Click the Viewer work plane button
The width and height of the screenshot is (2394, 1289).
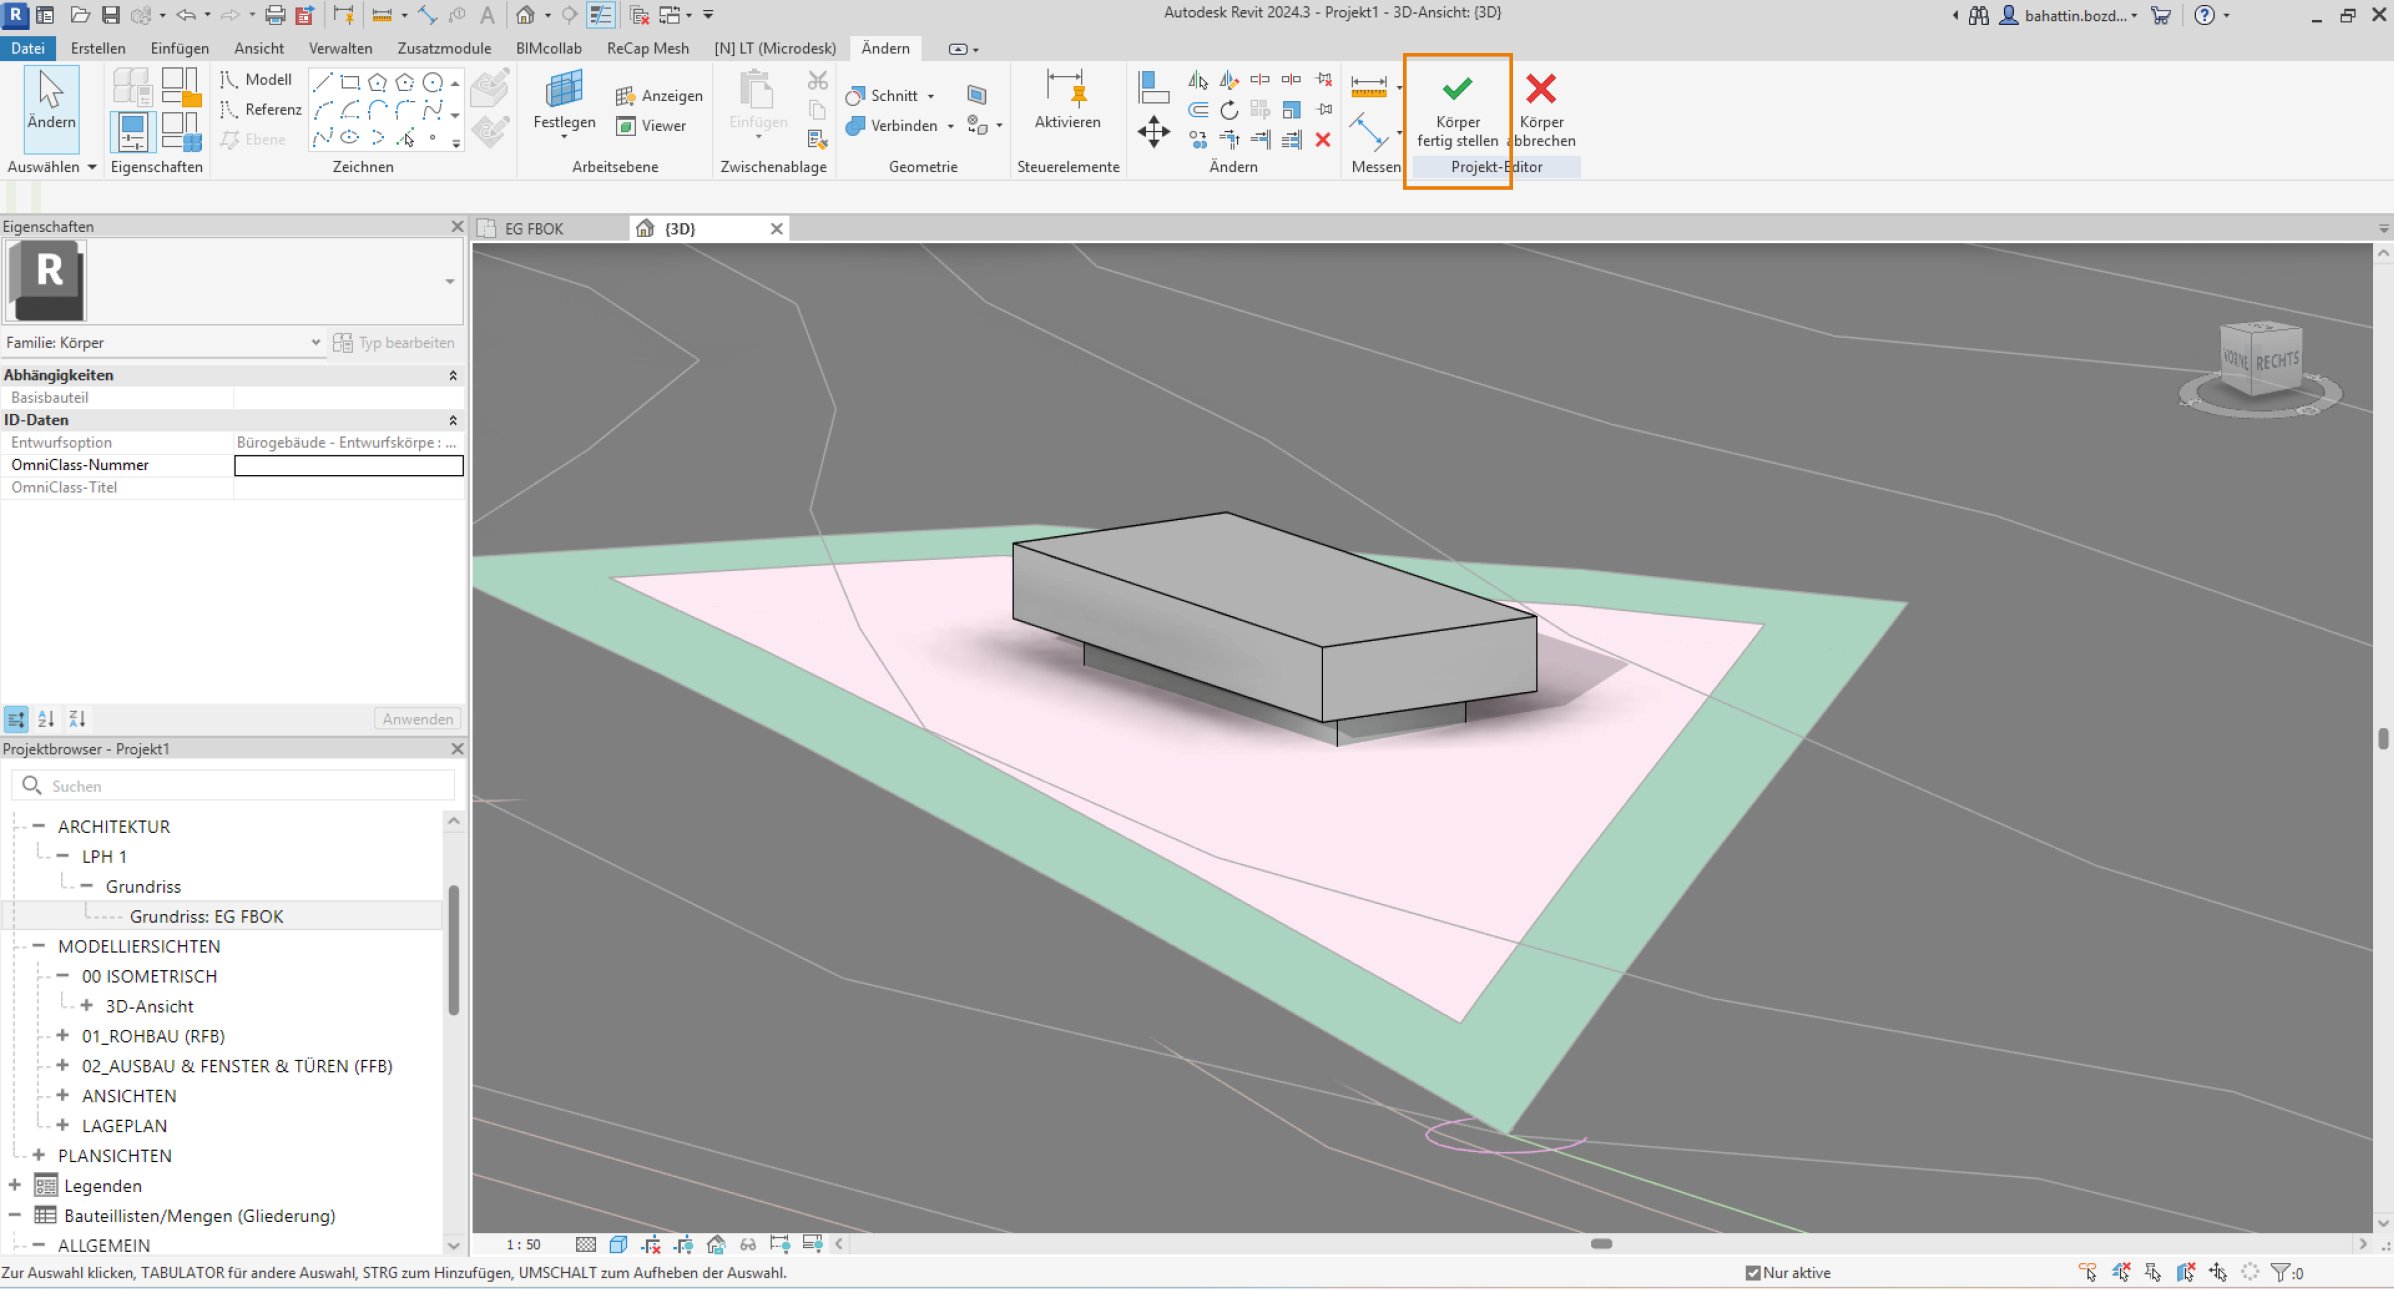coord(651,126)
